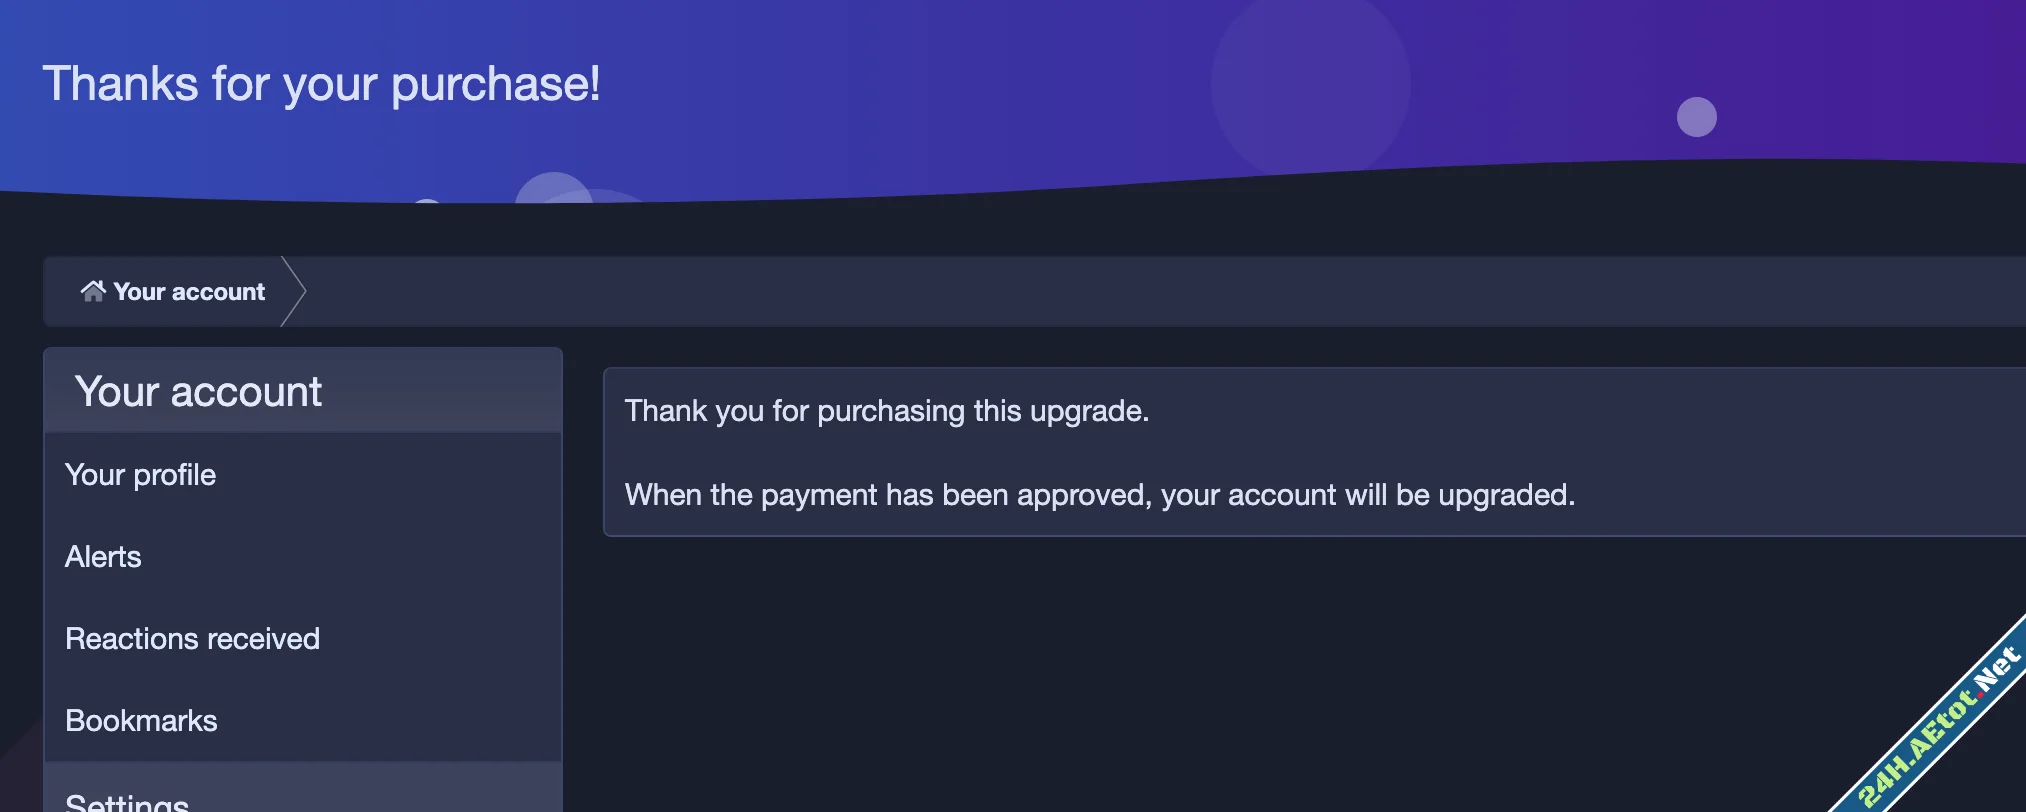The width and height of the screenshot is (2026, 812).
Task: Click the tiny dot left of the banner's half circle
Action: 427,202
